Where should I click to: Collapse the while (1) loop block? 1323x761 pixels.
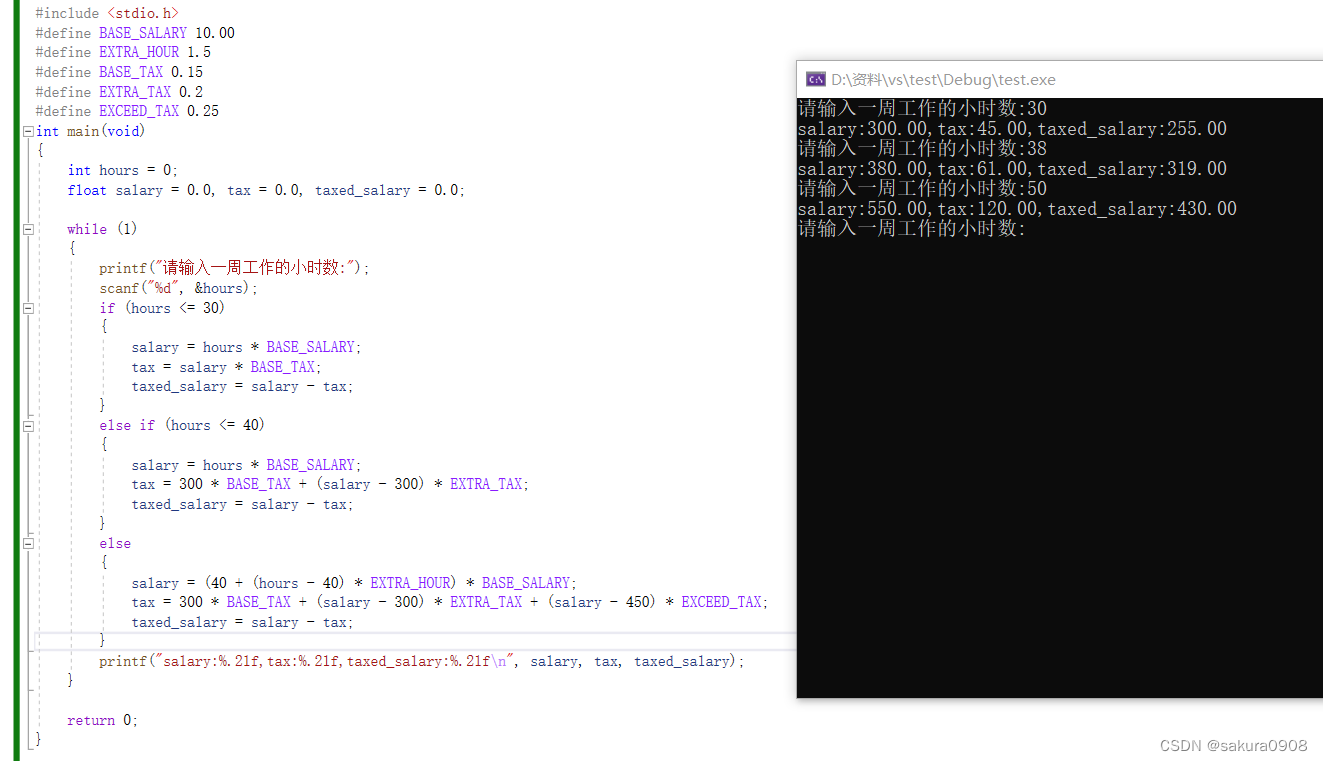tap(28, 228)
